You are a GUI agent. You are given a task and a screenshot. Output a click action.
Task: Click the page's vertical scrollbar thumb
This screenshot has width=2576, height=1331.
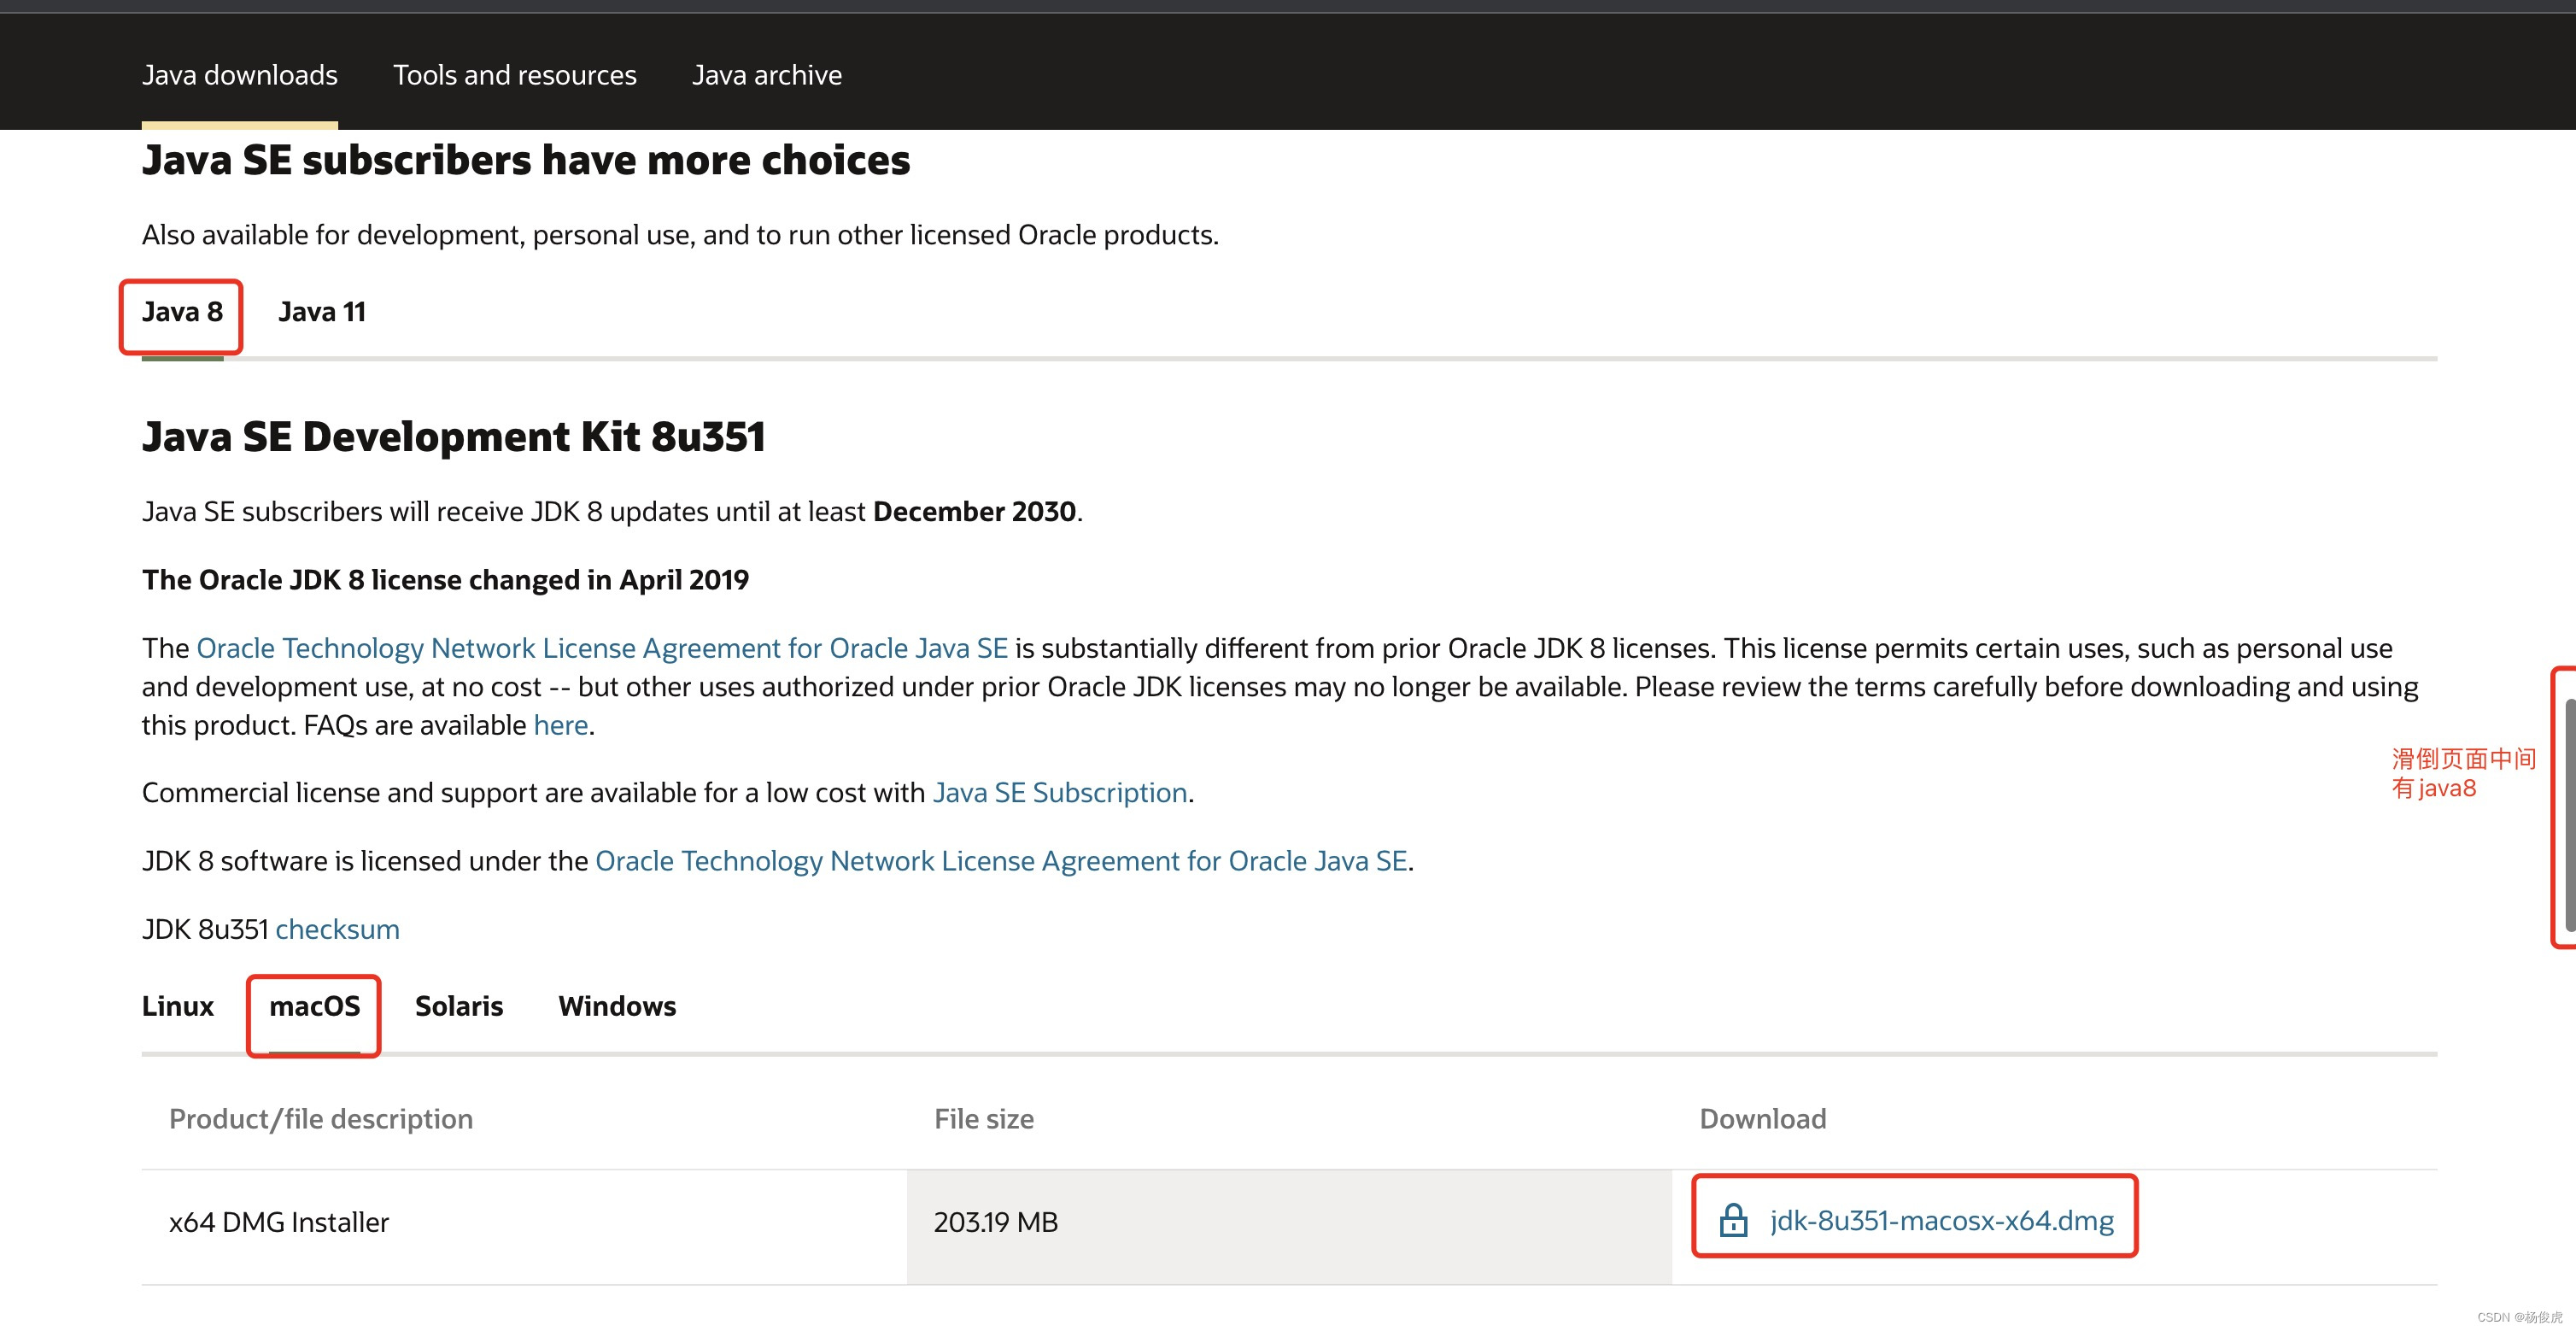point(2570,815)
